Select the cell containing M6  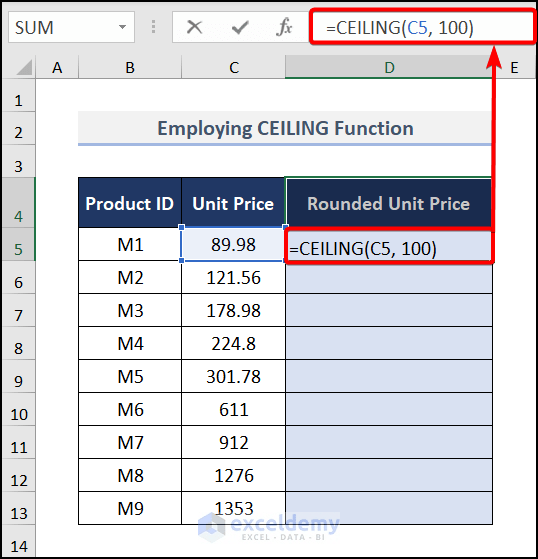[x=130, y=409]
